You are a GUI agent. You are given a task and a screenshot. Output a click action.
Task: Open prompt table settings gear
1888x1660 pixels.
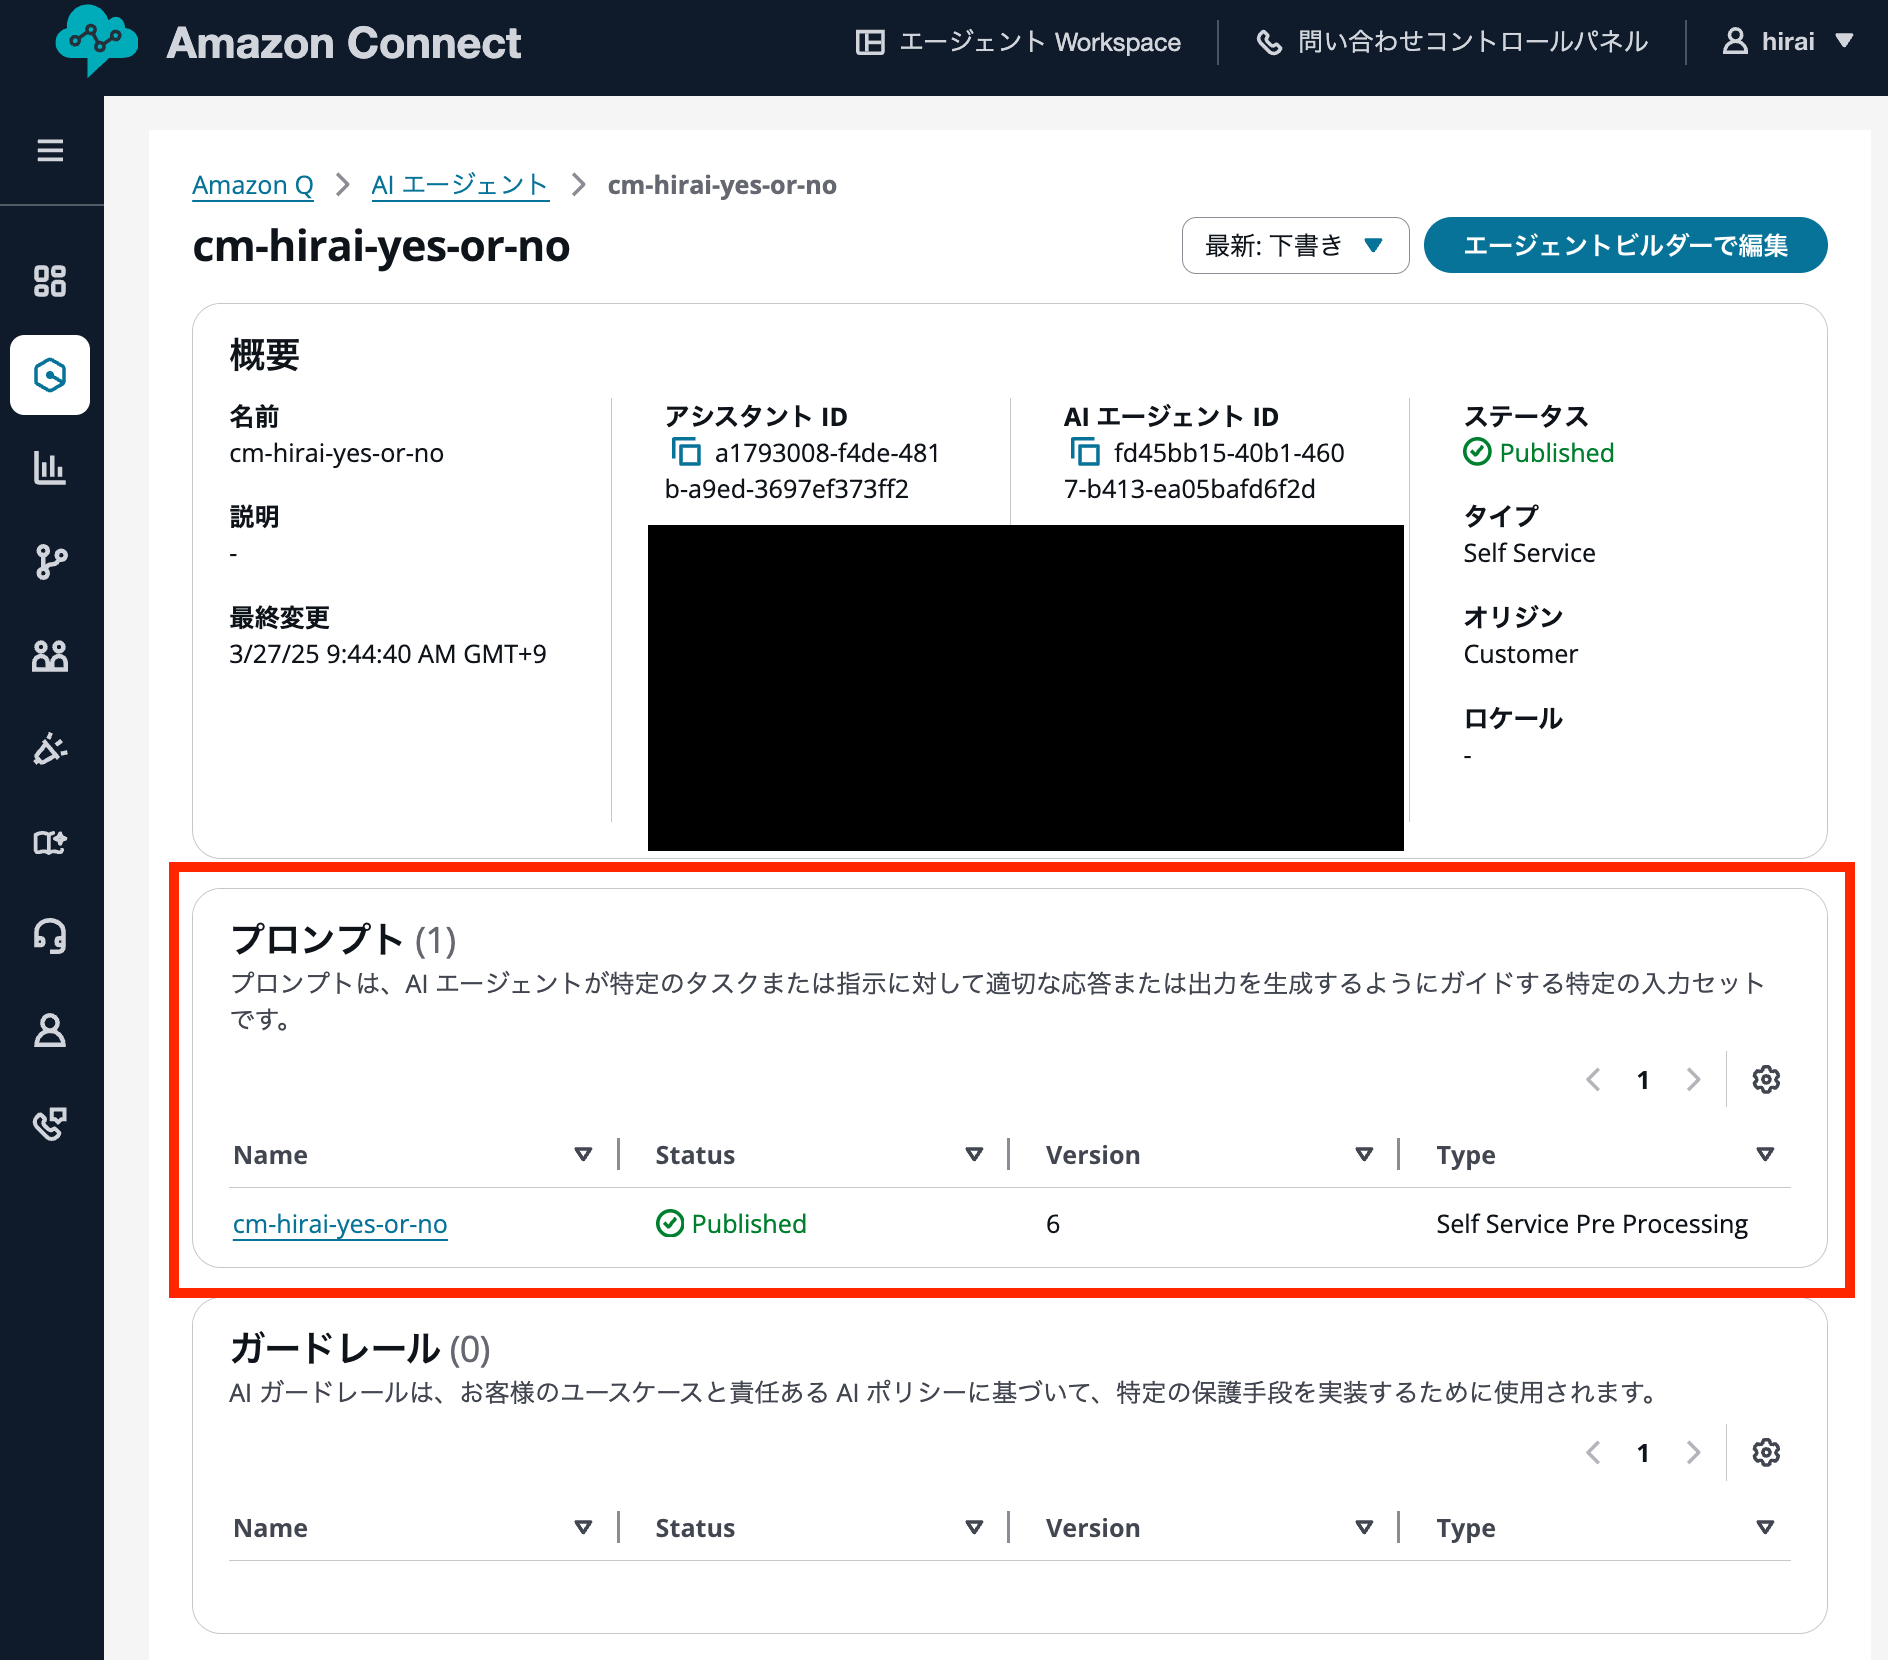1766,1080
